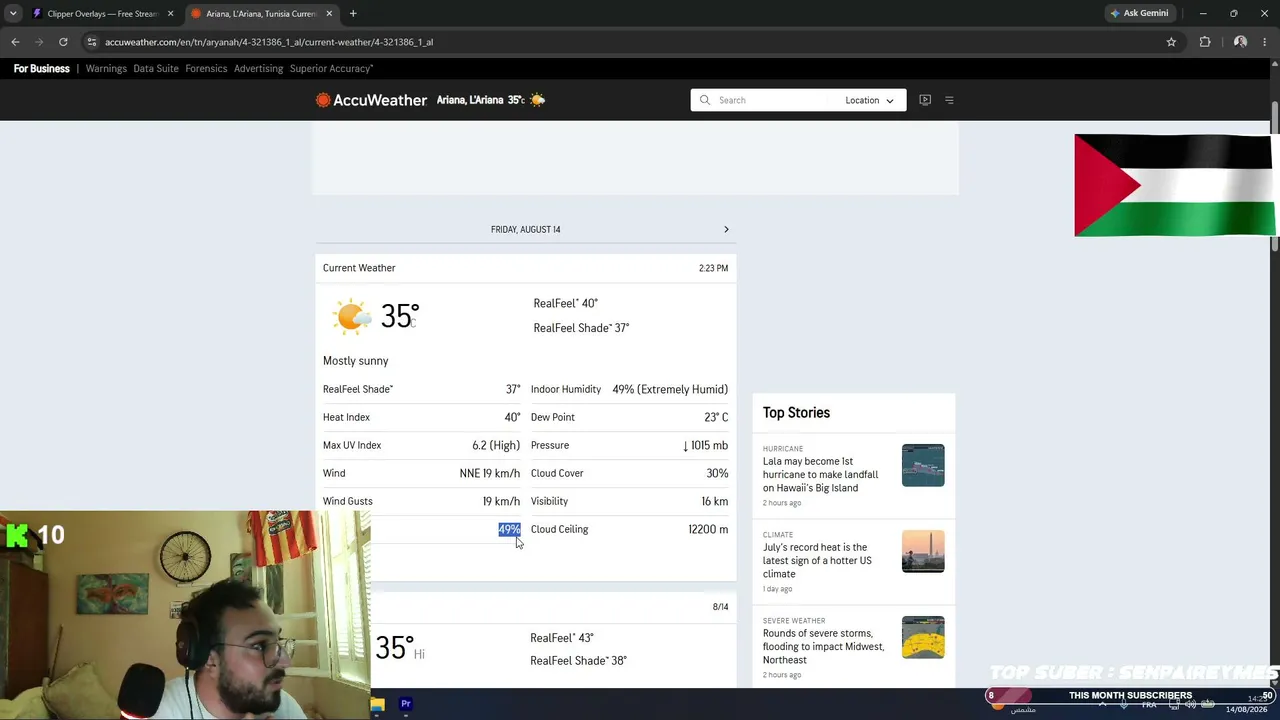
Task: Go back to the previous page
Action: pos(15,42)
